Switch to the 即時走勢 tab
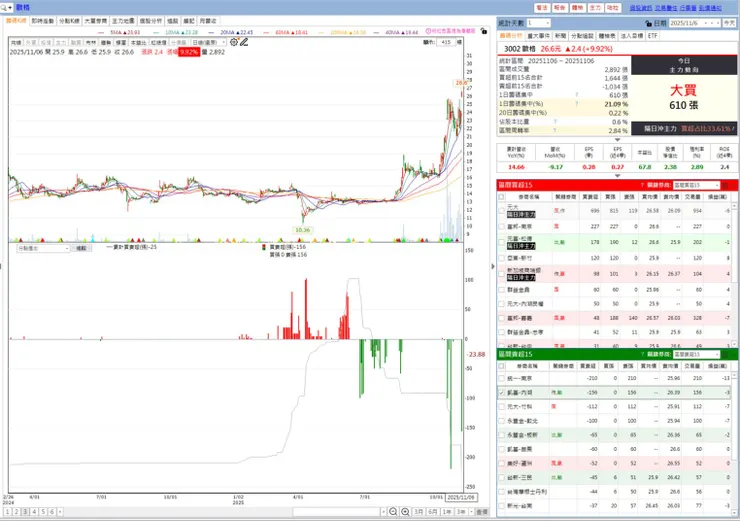This screenshot has height=521, width=740. pos(42,21)
